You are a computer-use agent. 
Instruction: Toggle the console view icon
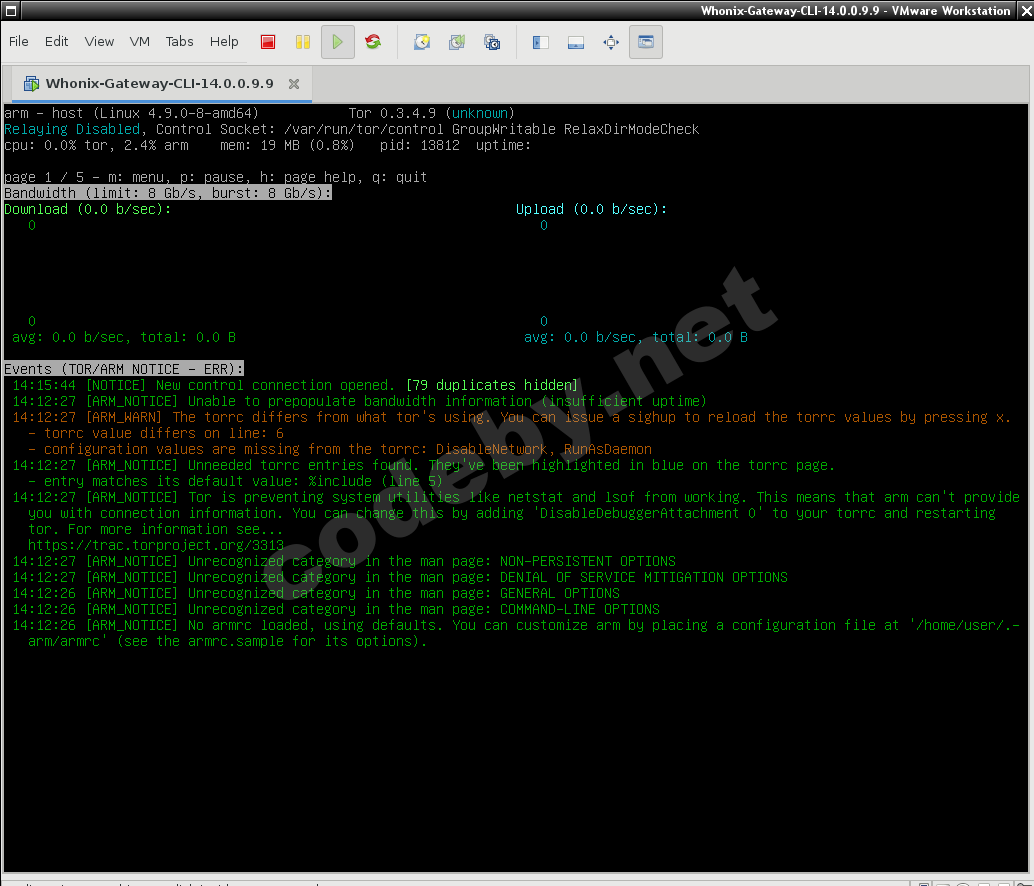click(646, 42)
